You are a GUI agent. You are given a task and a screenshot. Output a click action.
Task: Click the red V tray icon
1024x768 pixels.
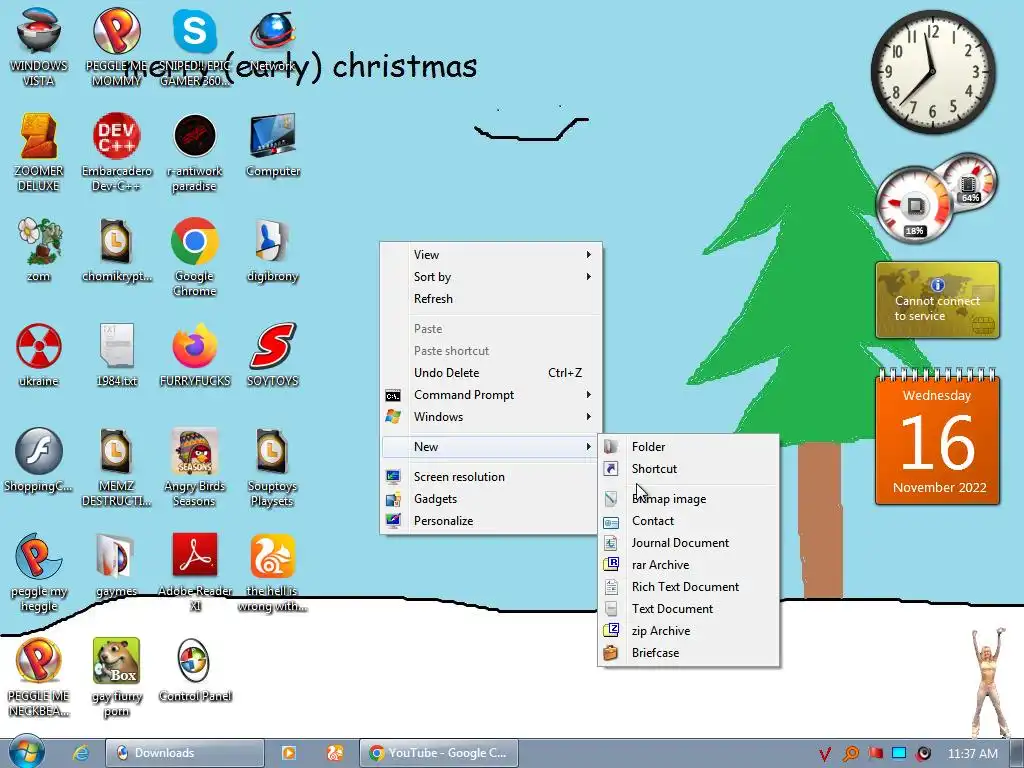tap(825, 754)
